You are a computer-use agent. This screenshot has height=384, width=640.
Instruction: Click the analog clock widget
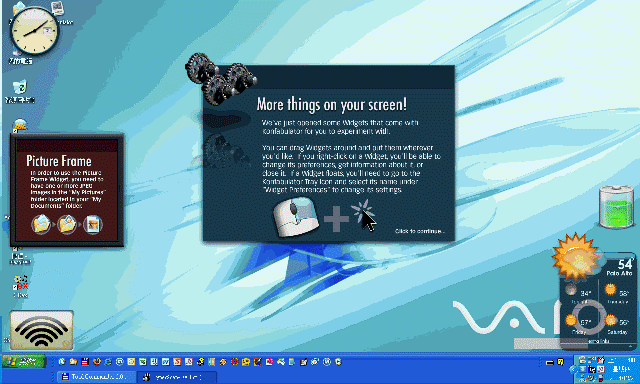[34, 31]
